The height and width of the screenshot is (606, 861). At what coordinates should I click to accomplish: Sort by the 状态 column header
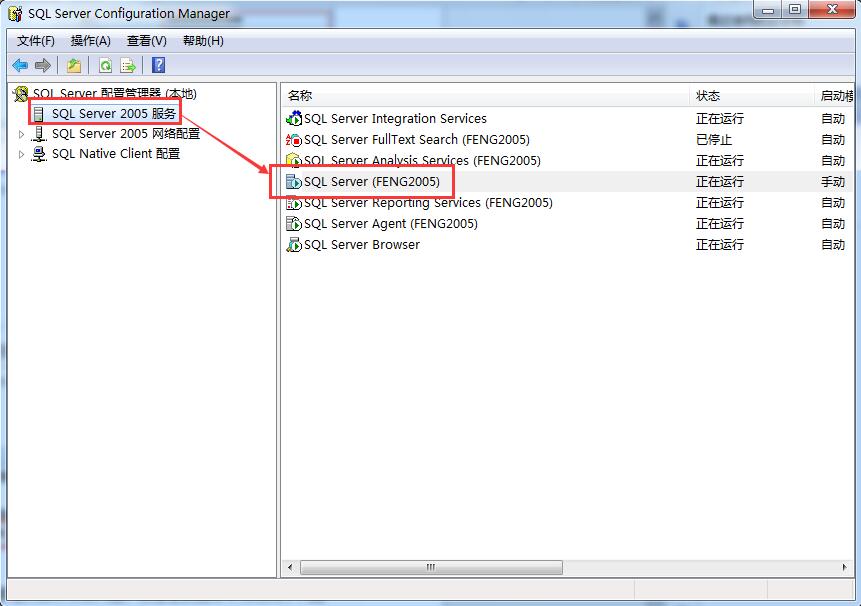(751, 96)
